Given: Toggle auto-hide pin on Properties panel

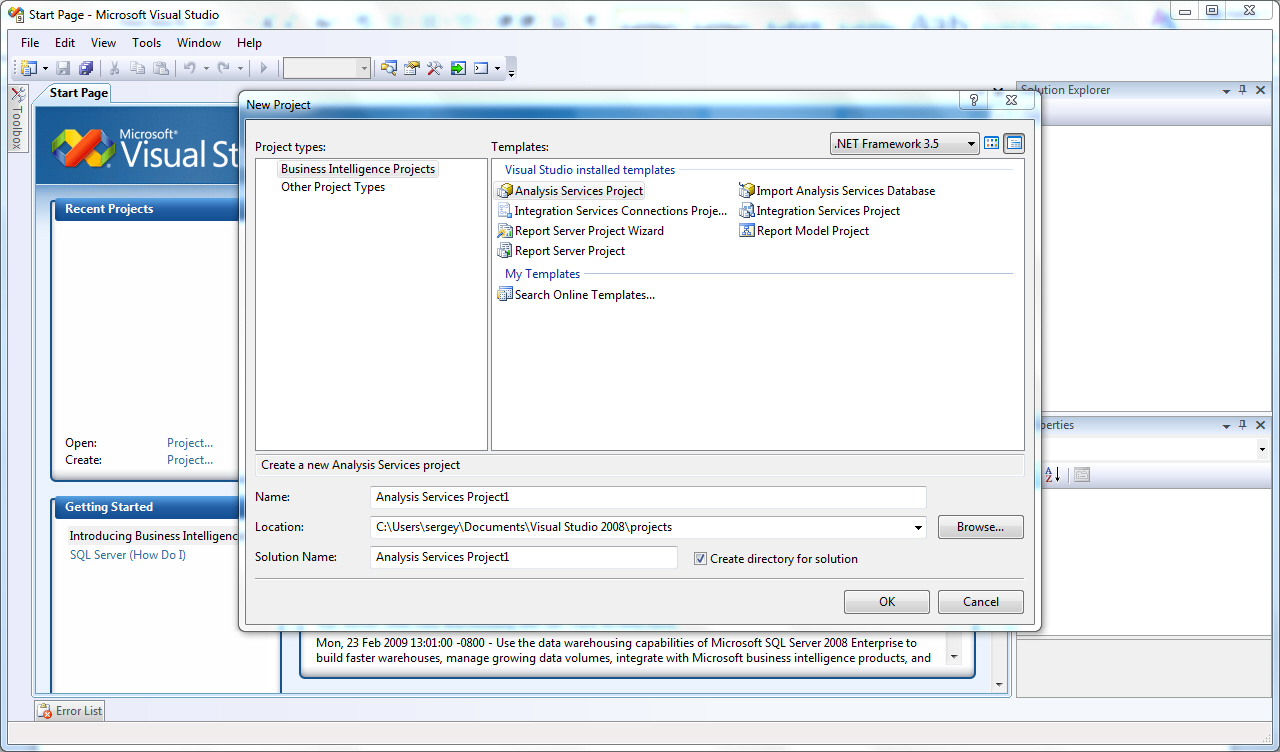Looking at the screenshot, I should 1243,425.
